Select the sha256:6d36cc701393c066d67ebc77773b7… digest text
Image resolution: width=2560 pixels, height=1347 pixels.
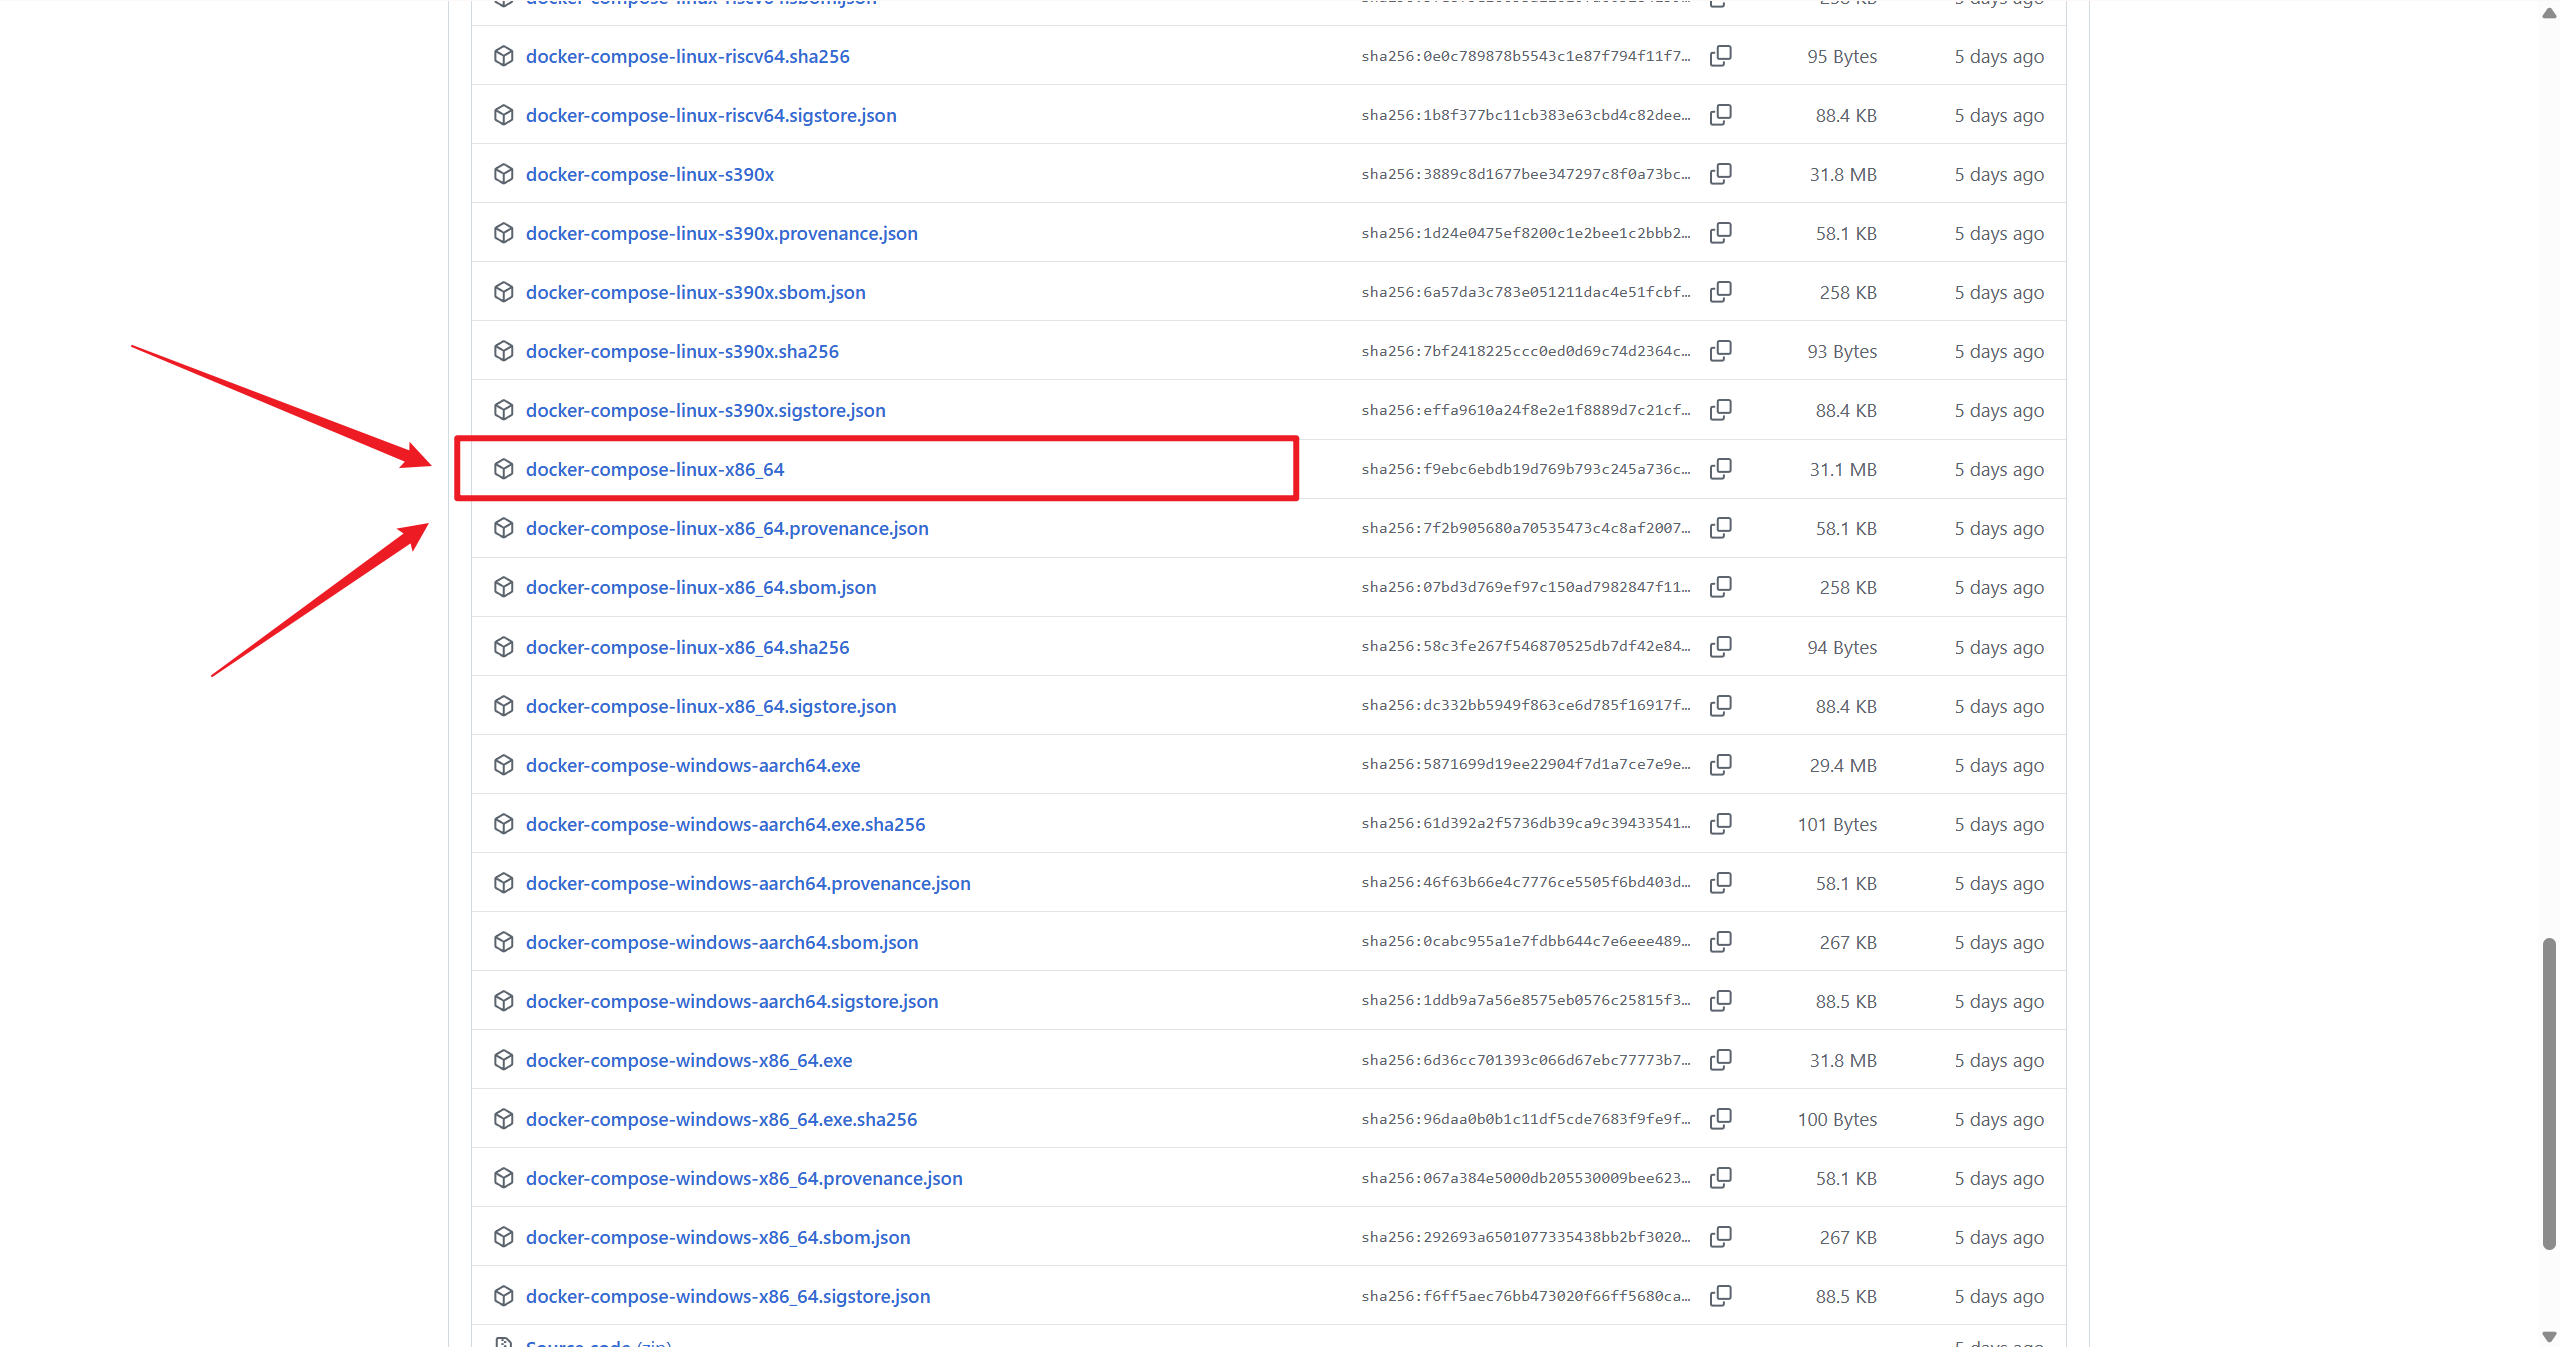tap(1526, 1060)
